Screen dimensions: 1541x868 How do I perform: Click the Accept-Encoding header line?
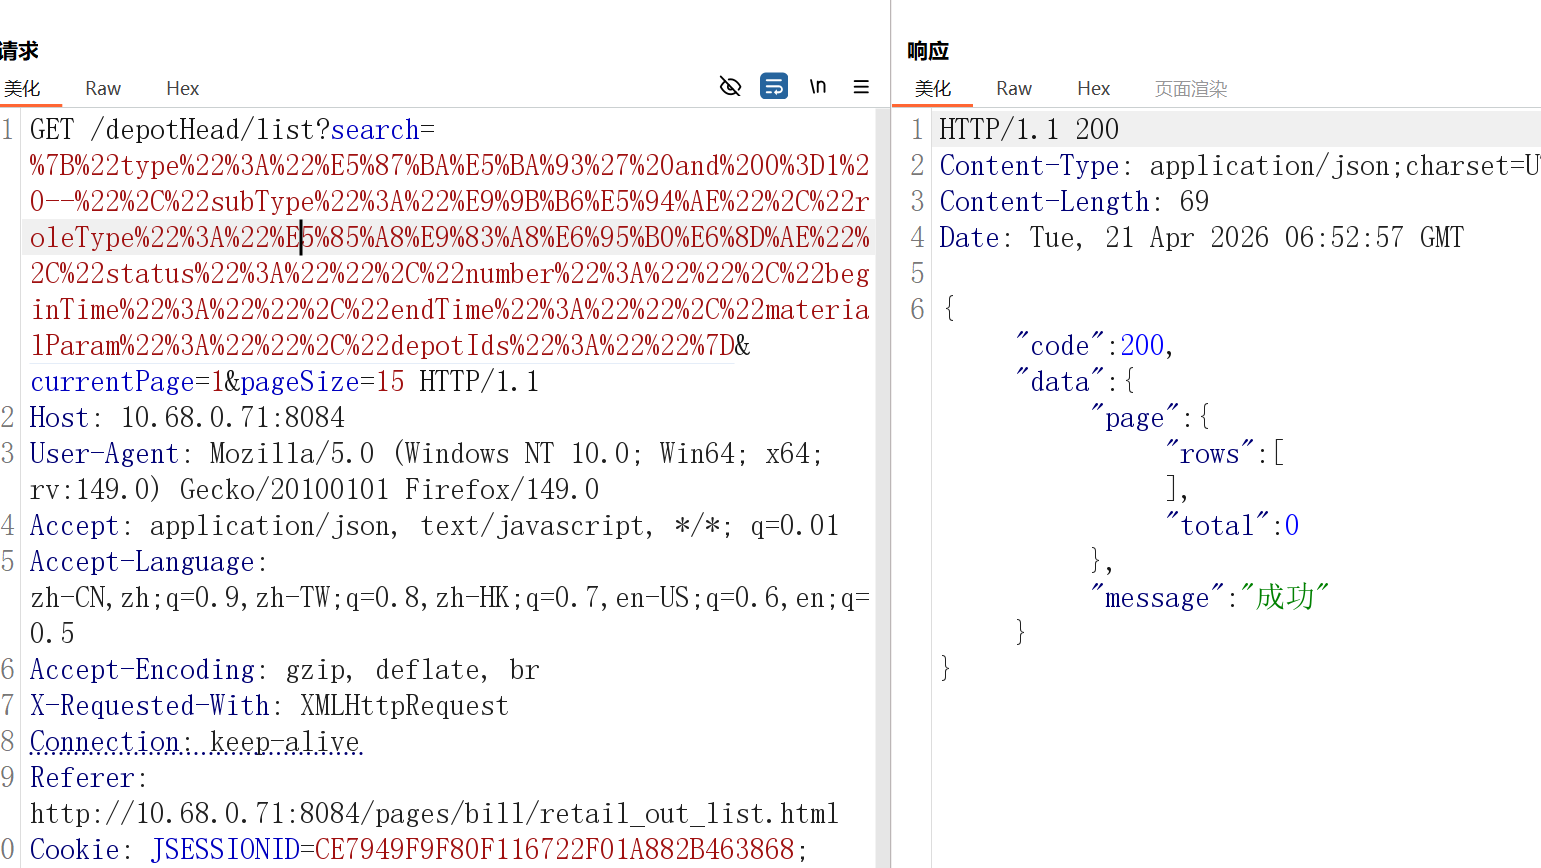point(285,670)
